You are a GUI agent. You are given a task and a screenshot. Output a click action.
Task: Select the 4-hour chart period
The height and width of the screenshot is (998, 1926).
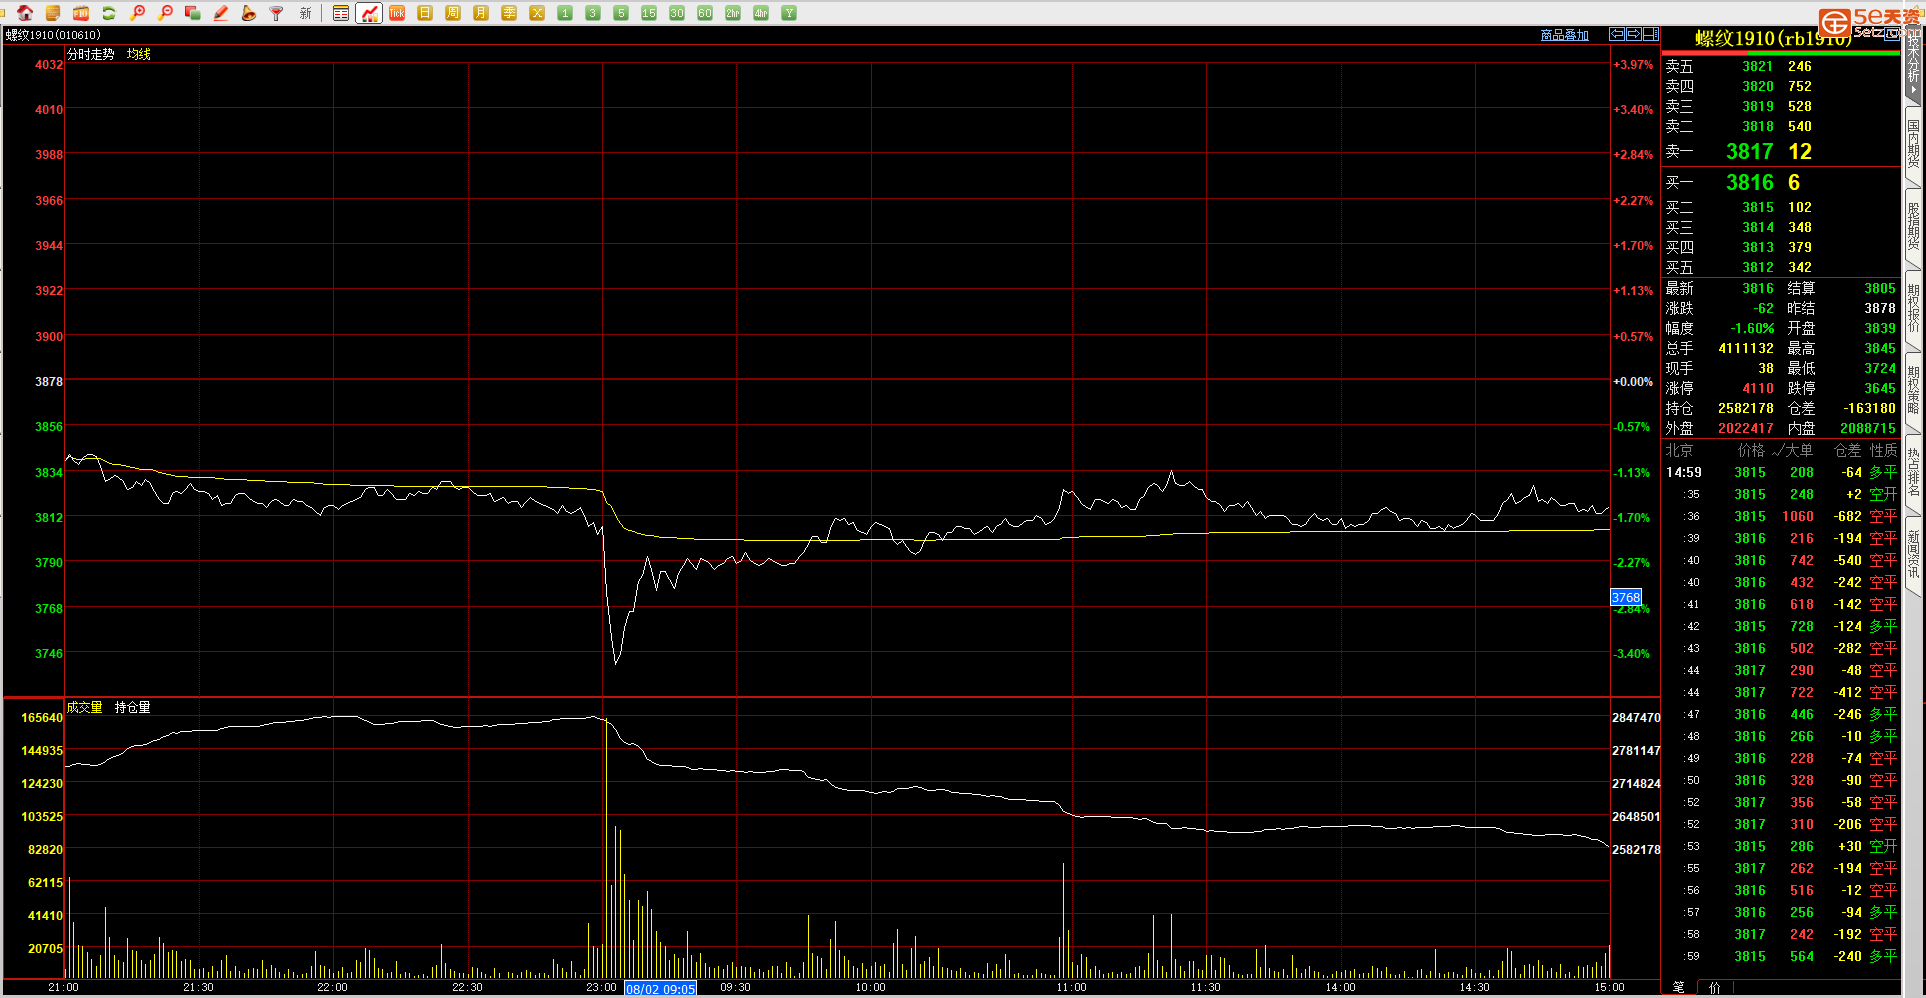click(761, 13)
